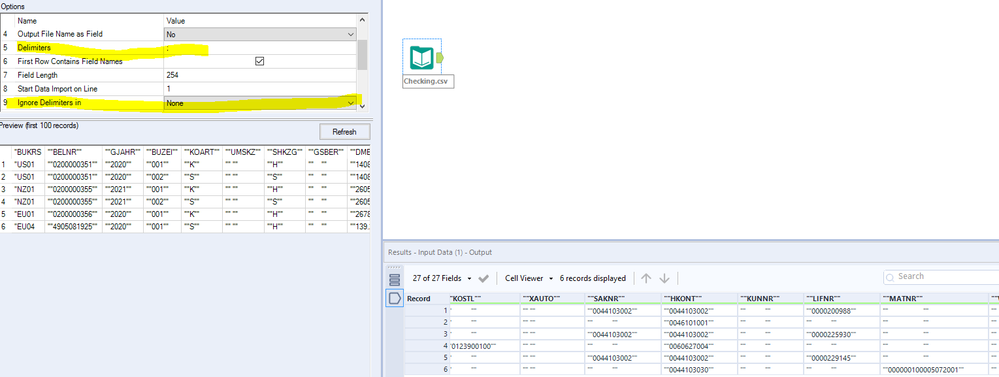Click the KUNNR results column header
999x377 pixels.
771,298
